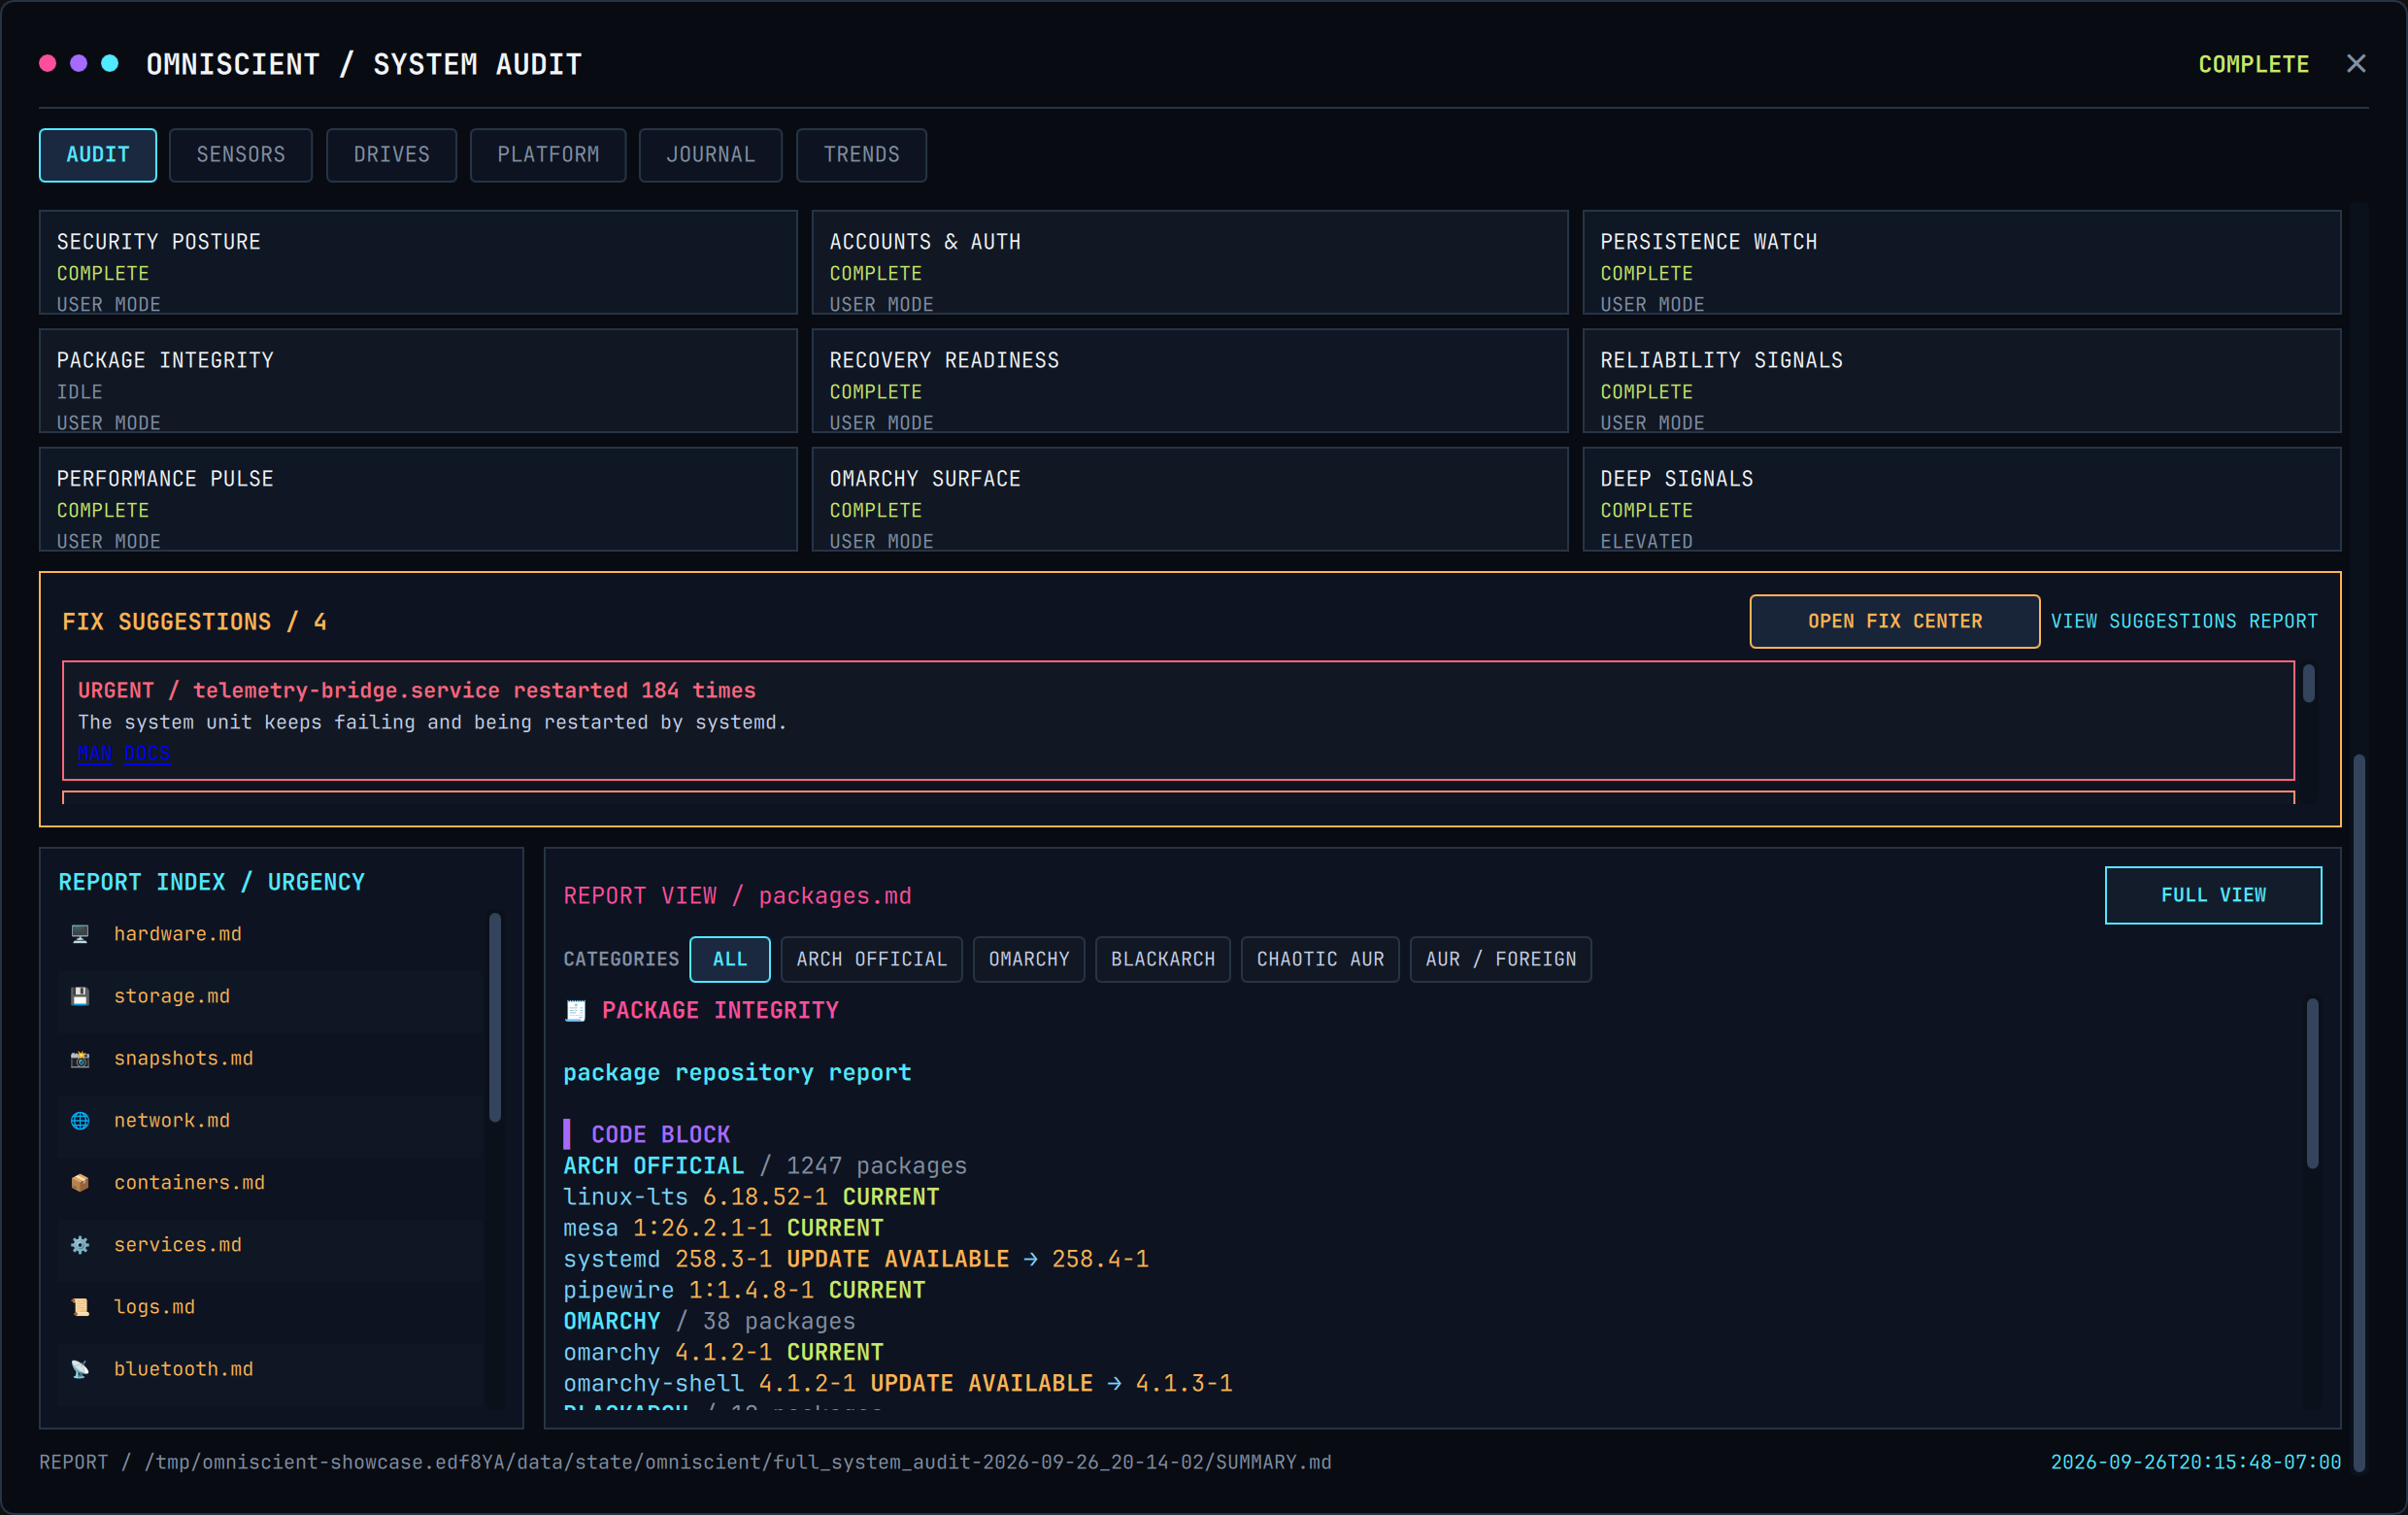Open the Fix Center
This screenshot has width=2408, height=1515.
click(1894, 621)
